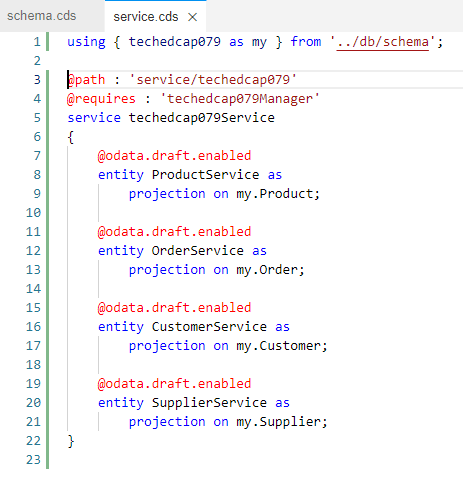This screenshot has height=482, width=463.
Task: Click line number 1 in the gutter
Action: tap(37, 42)
